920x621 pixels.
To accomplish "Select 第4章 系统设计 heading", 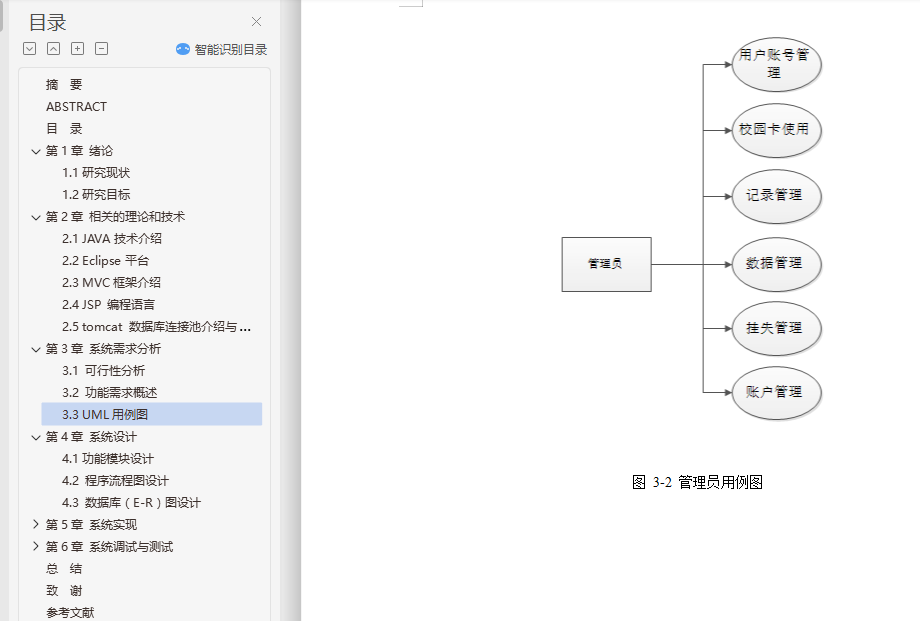I will click(91, 437).
